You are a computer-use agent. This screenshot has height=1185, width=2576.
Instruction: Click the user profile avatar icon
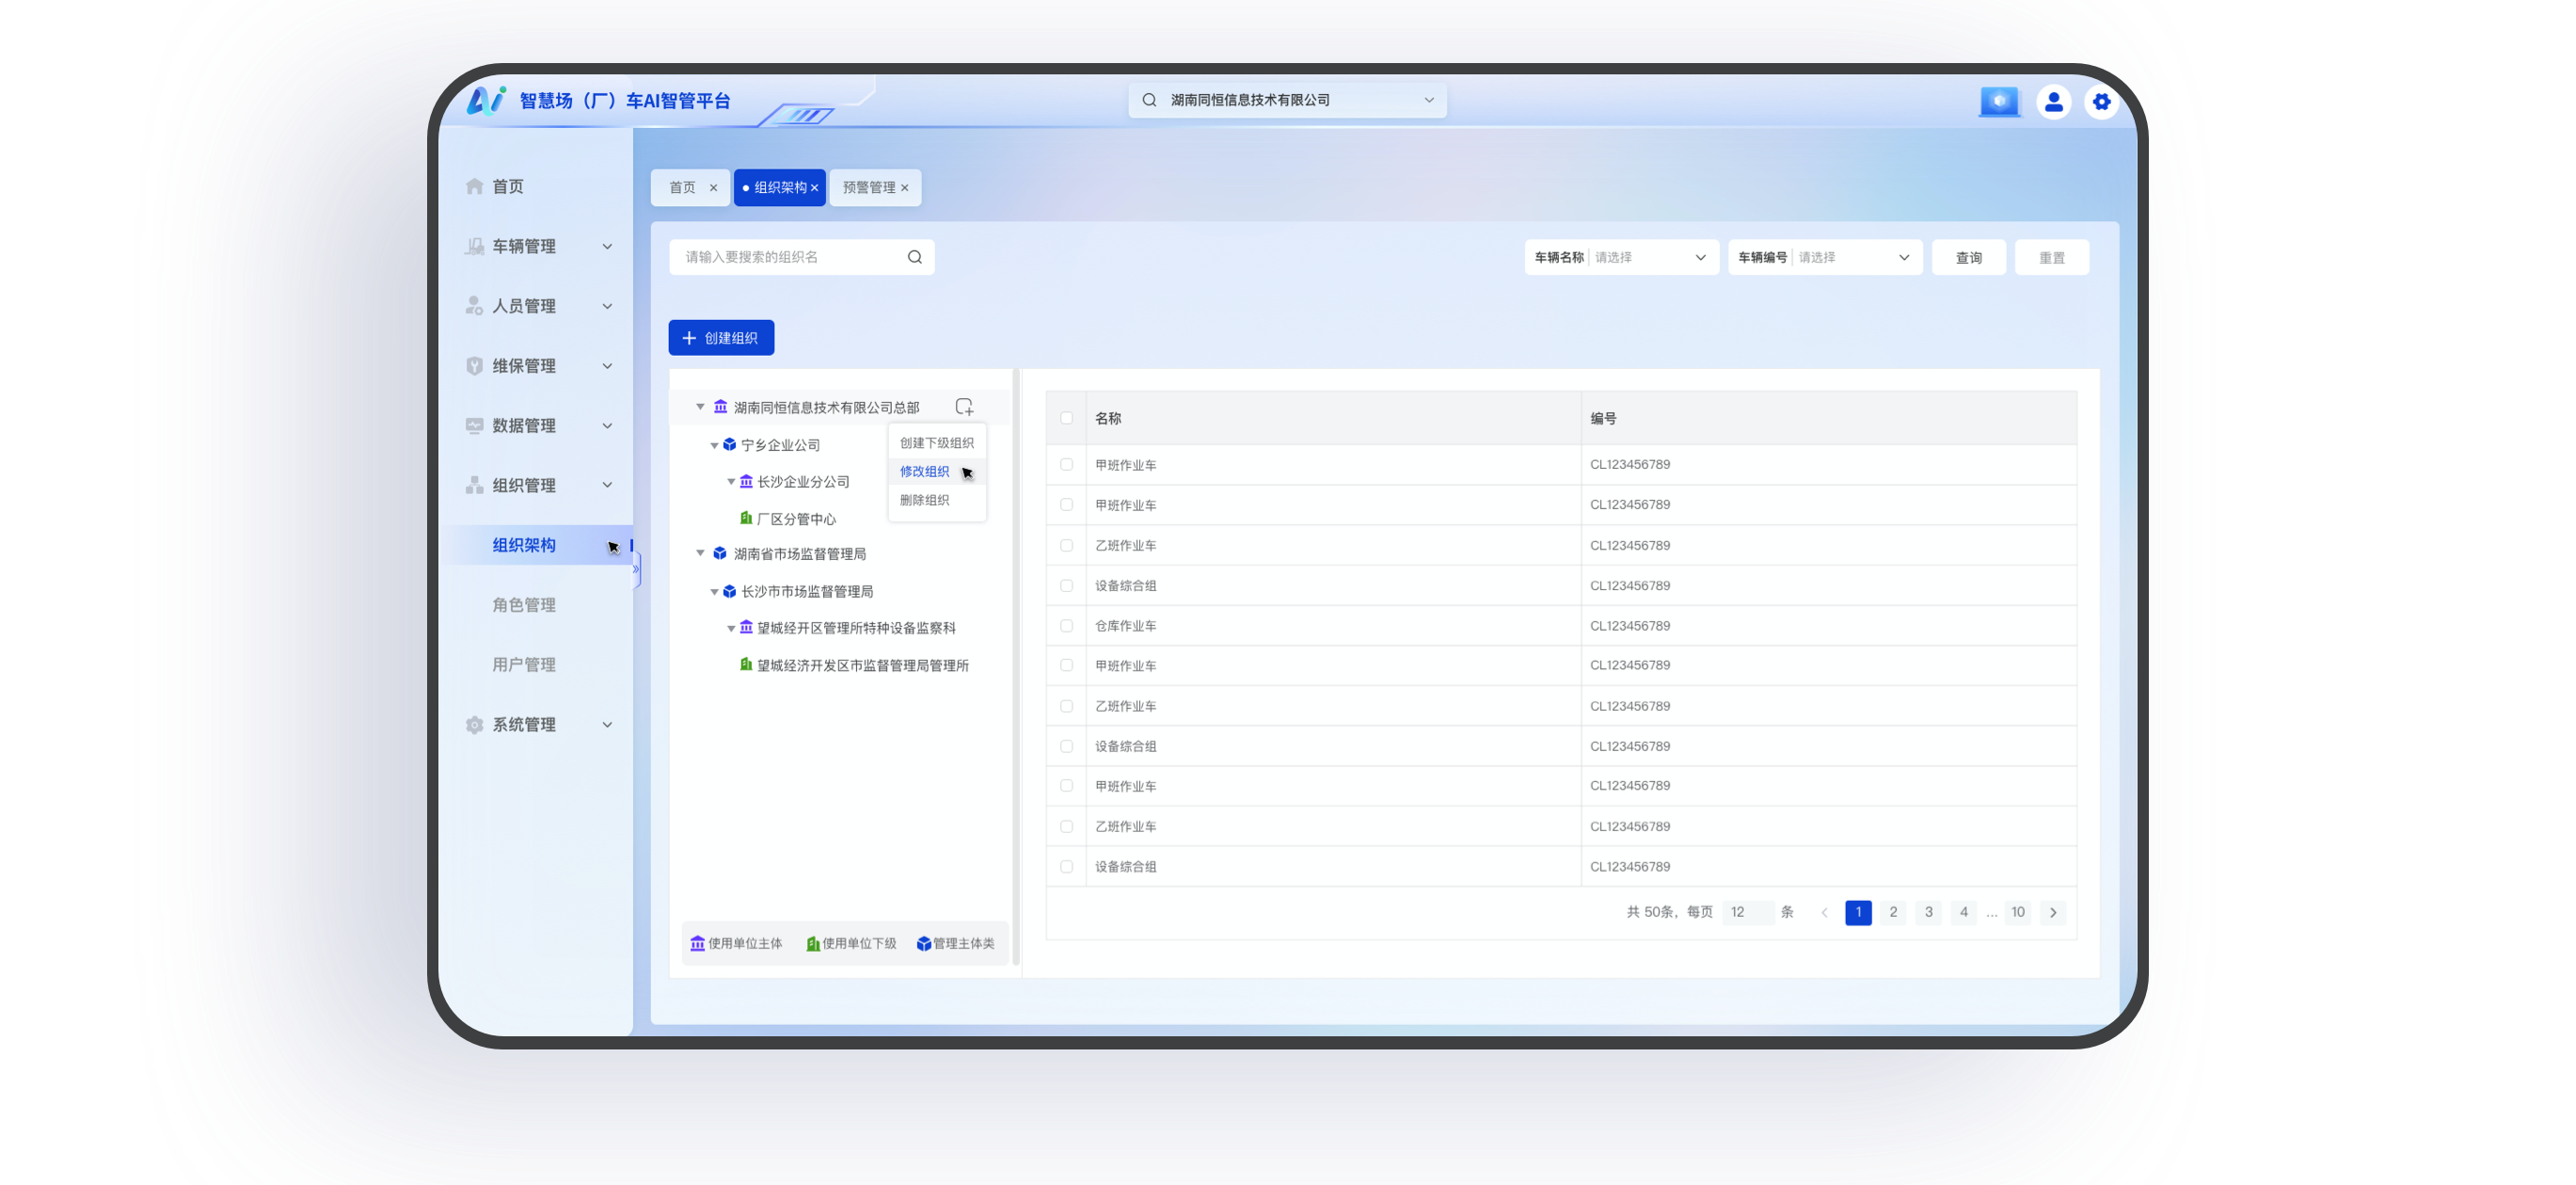coord(2053,102)
